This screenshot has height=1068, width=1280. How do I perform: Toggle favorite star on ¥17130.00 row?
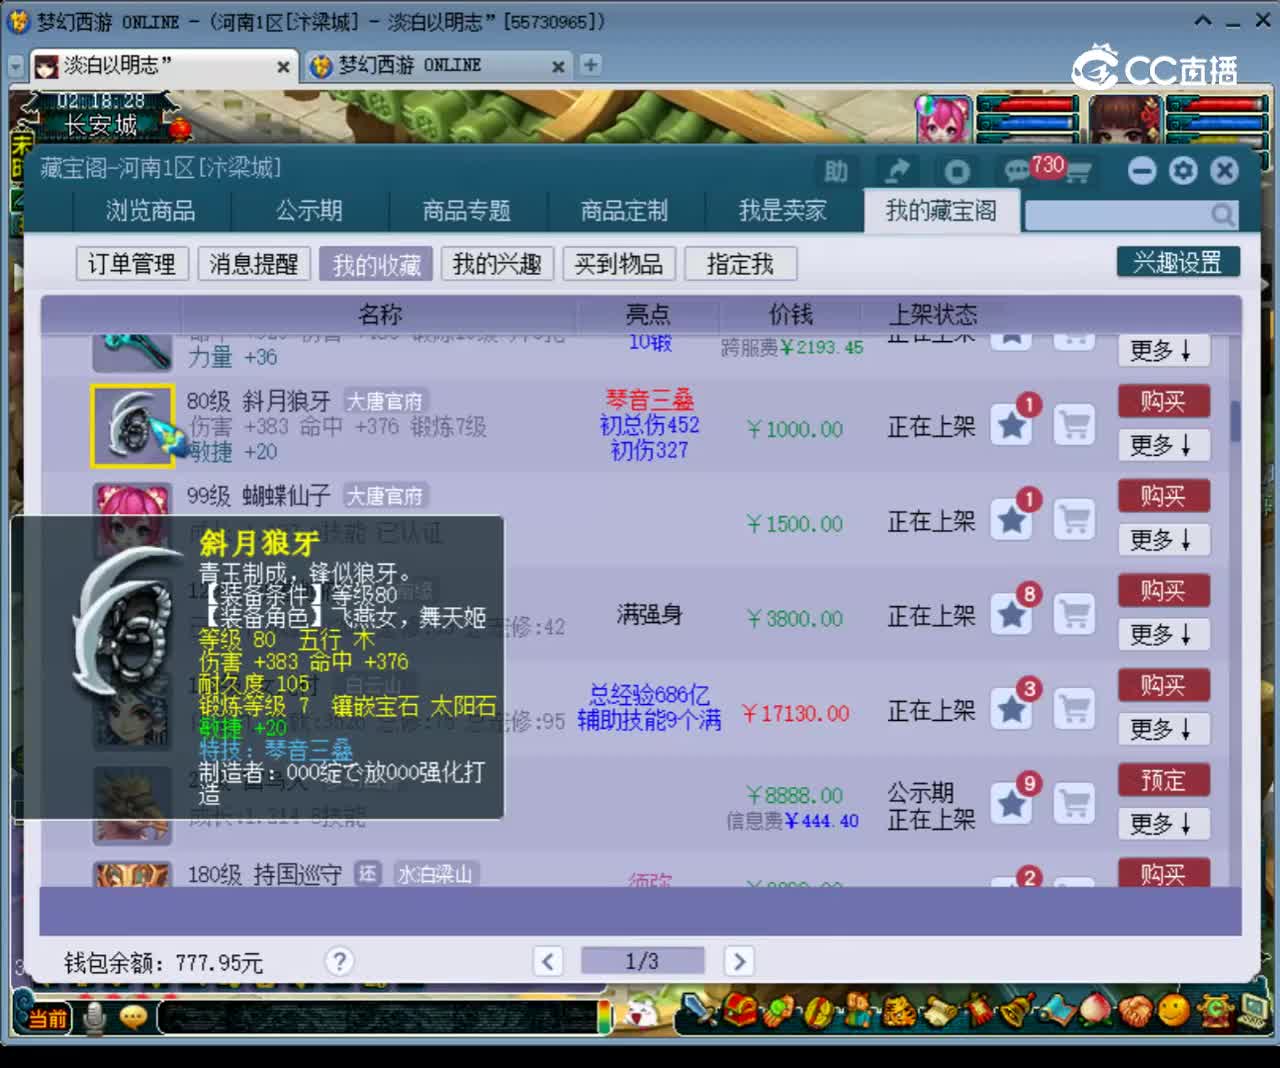(x=1012, y=709)
